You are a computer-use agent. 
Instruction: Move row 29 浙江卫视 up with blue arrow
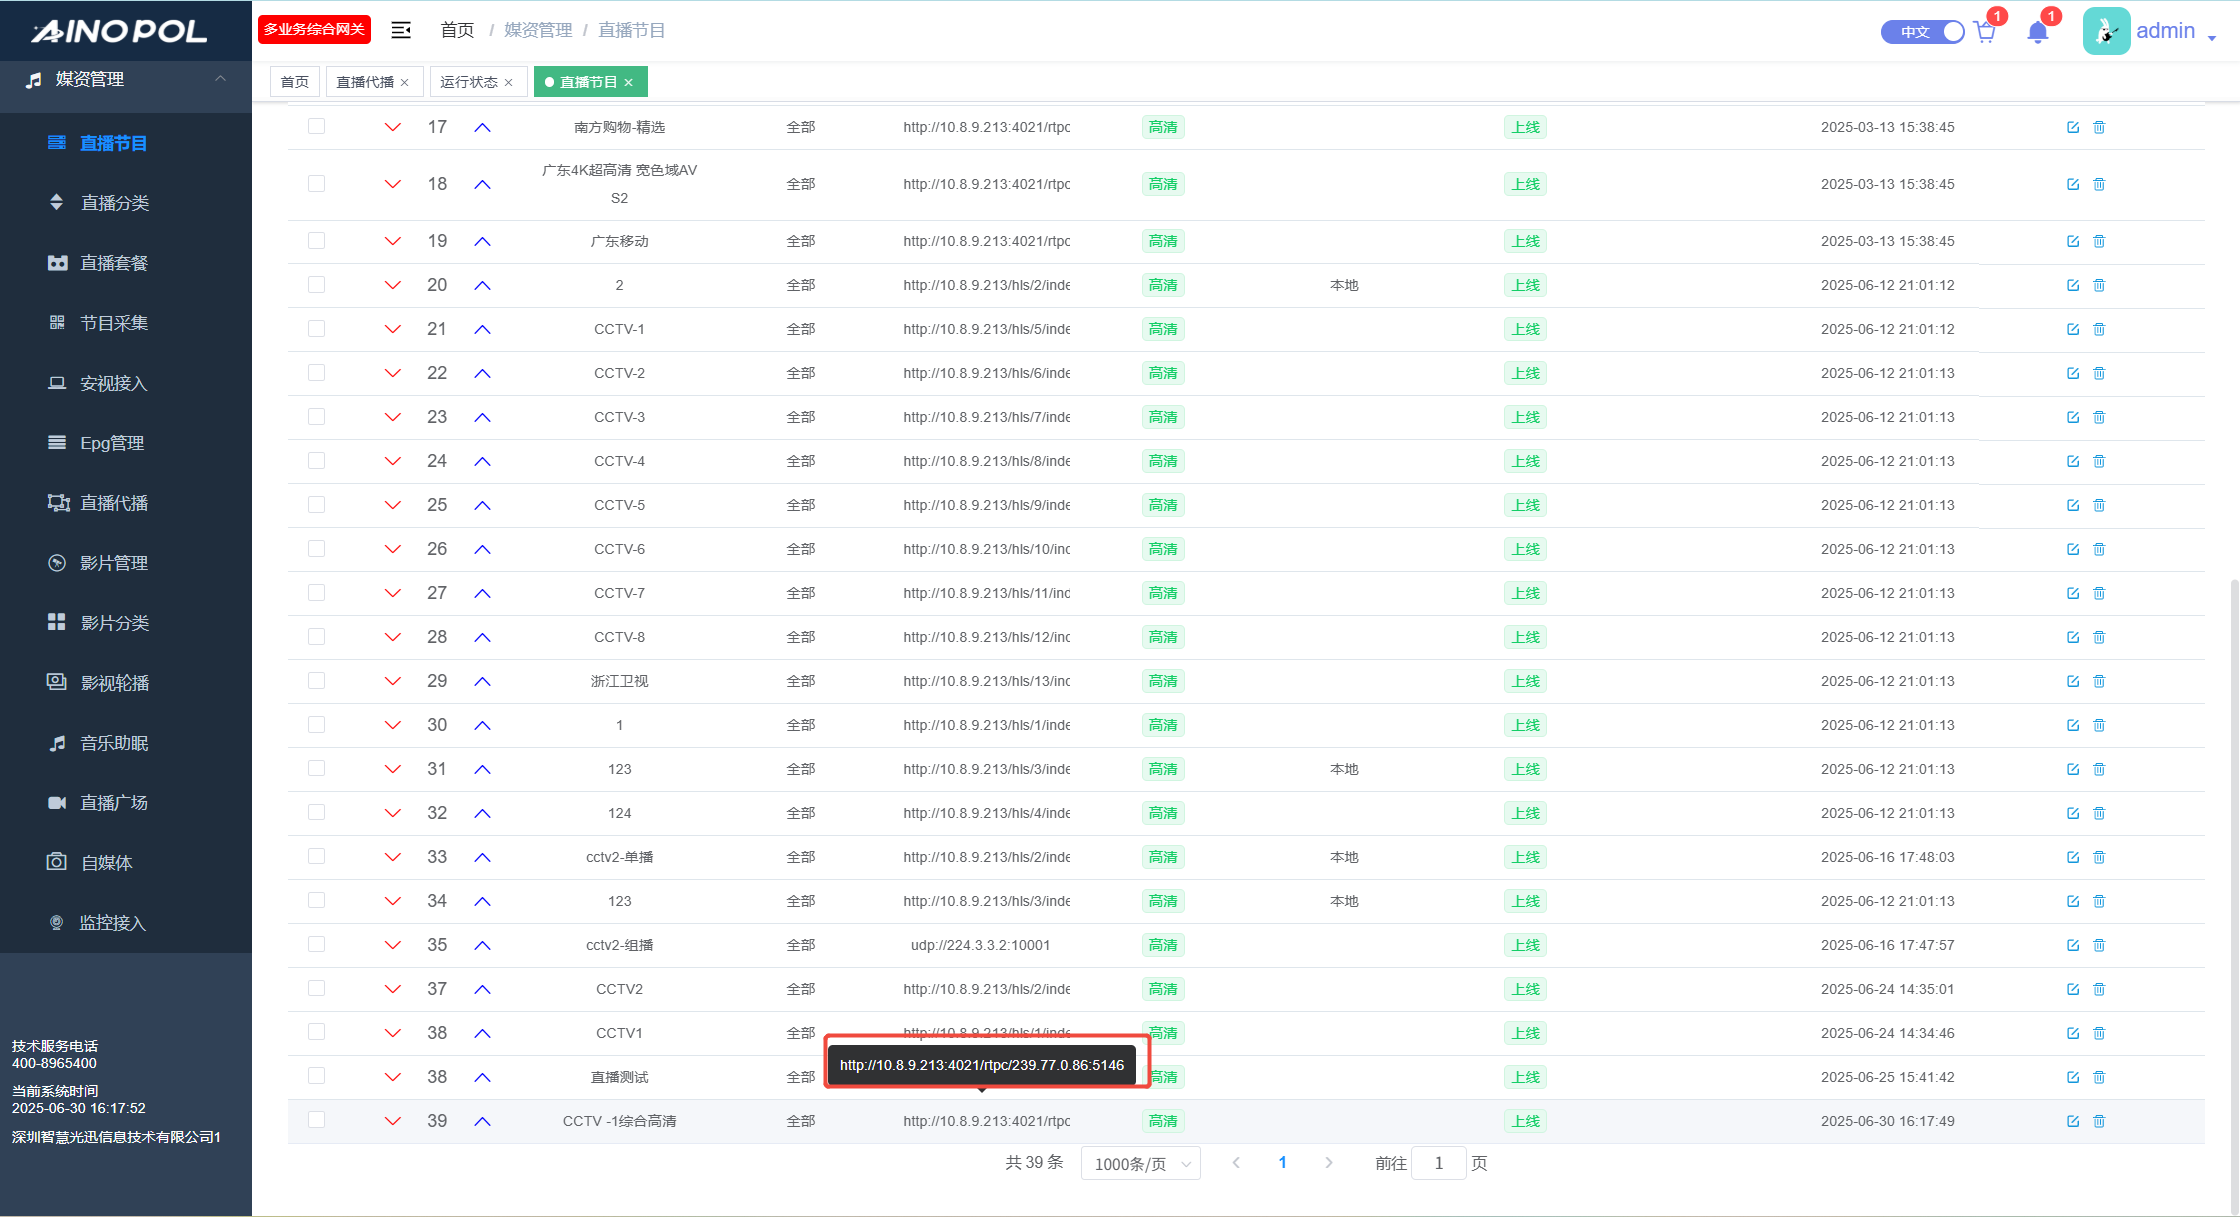point(482,681)
